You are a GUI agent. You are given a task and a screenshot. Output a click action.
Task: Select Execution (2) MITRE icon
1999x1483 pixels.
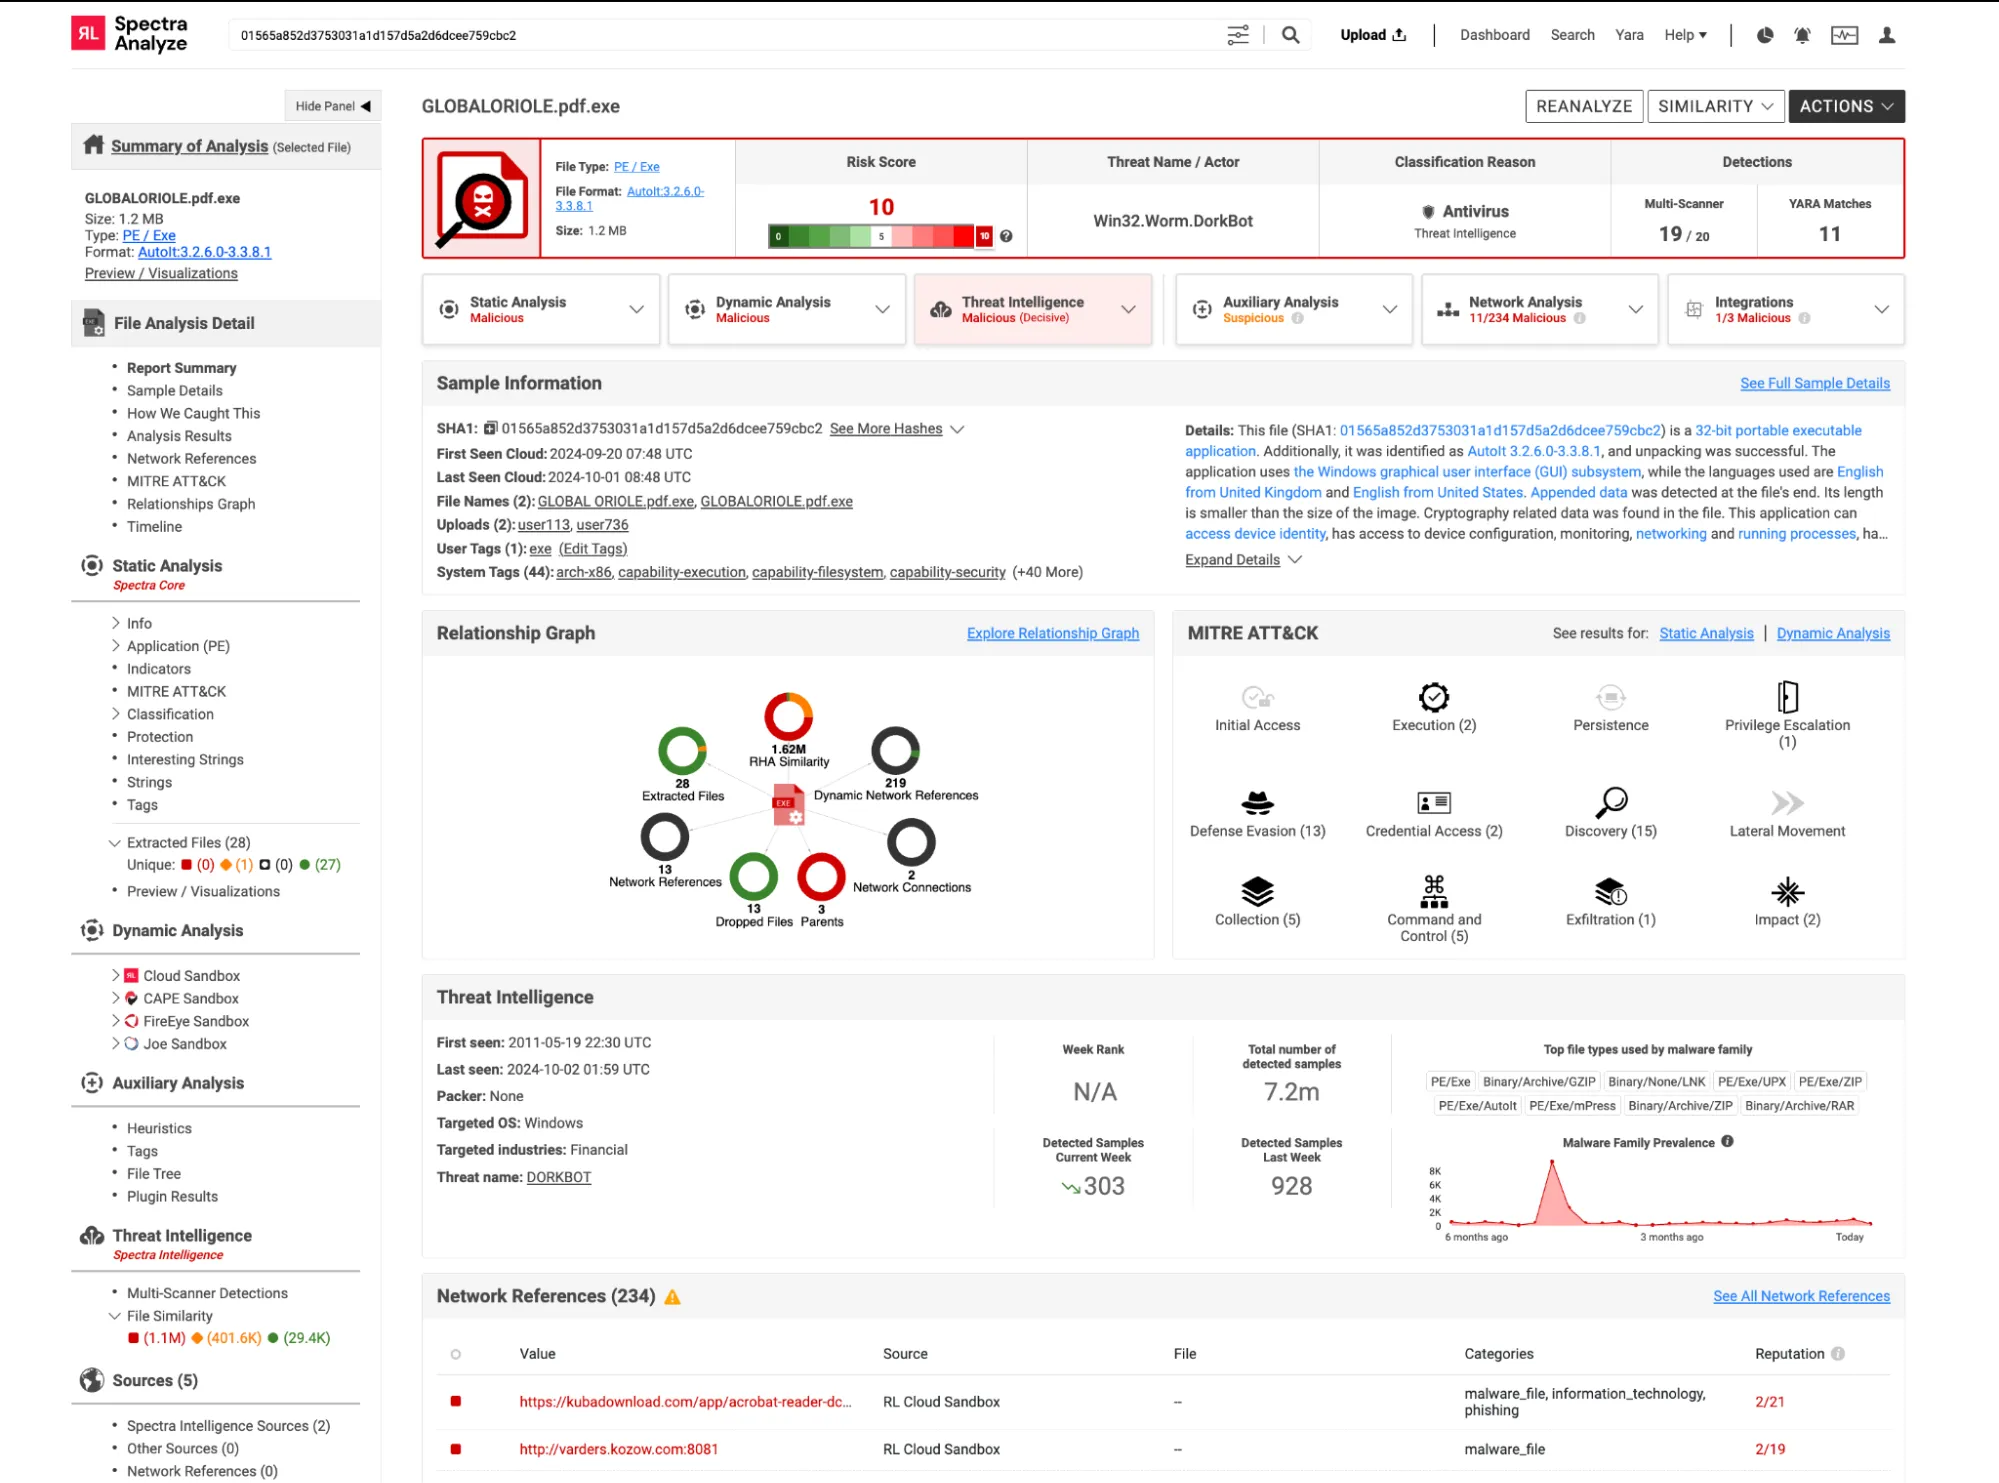tap(1434, 697)
